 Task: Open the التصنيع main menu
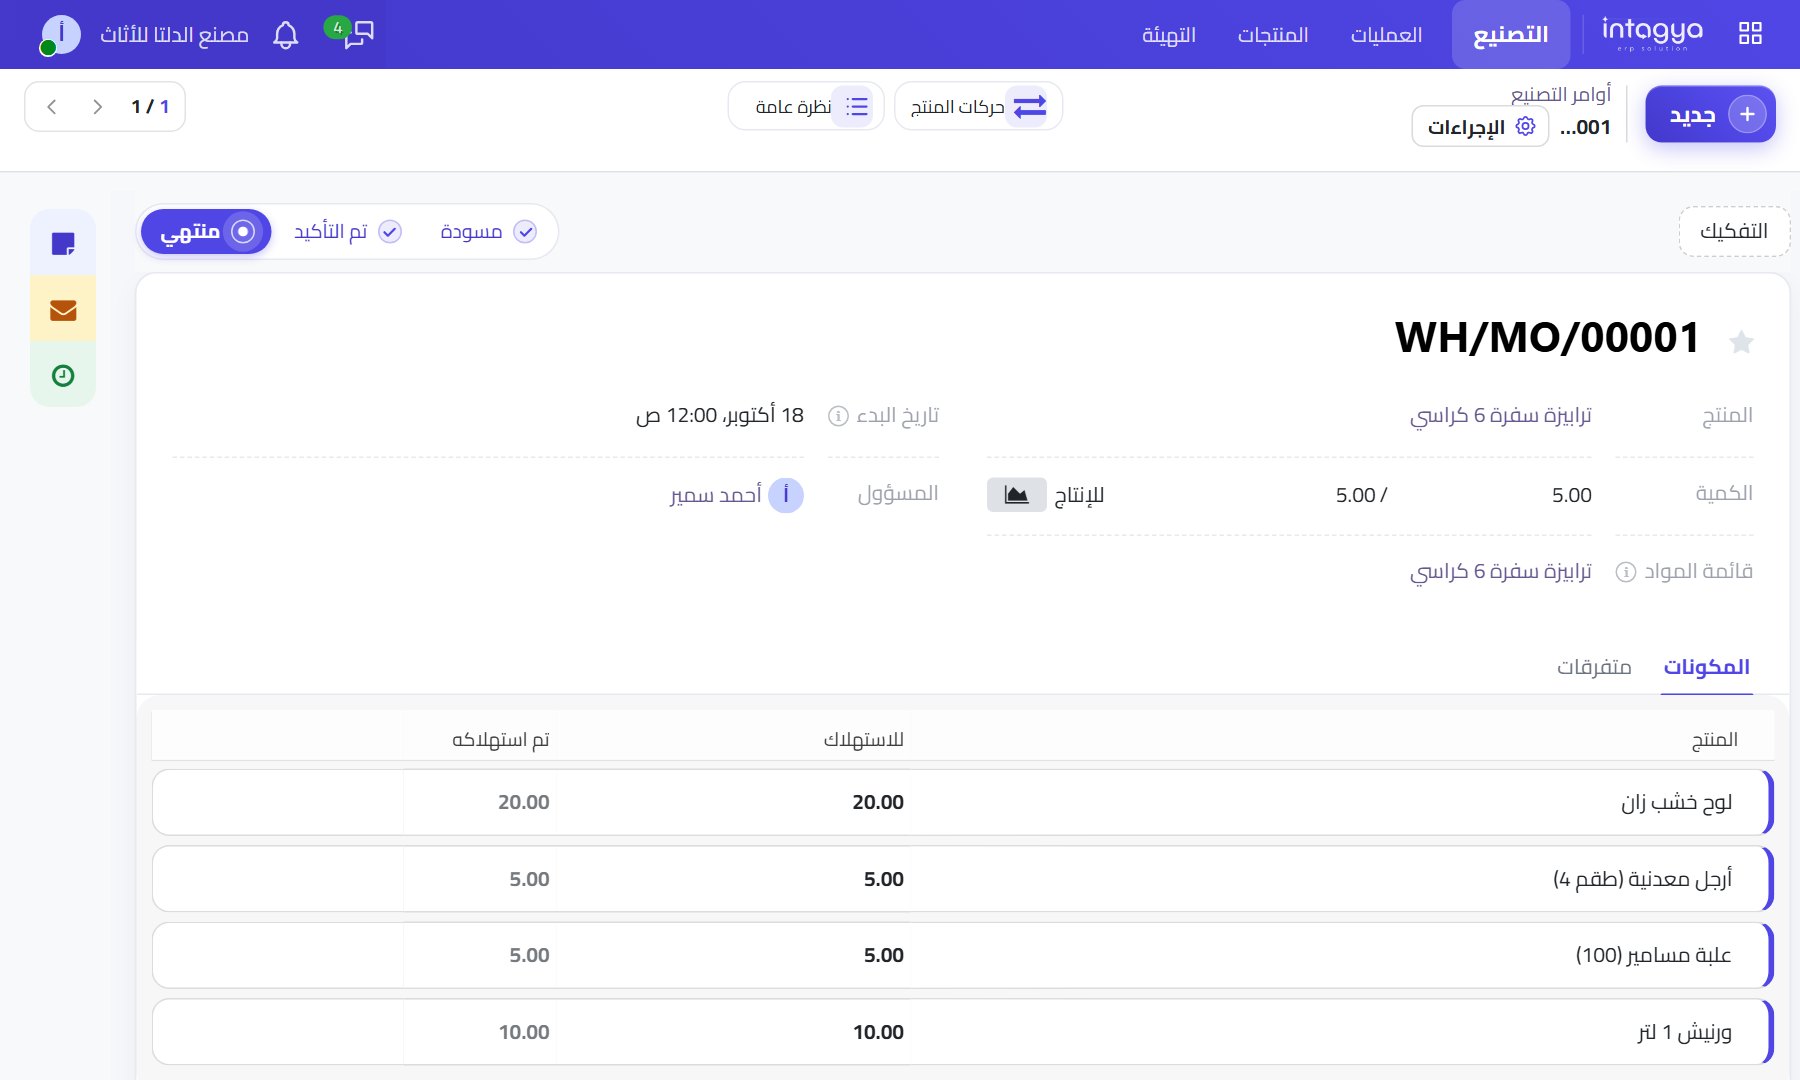point(1510,35)
